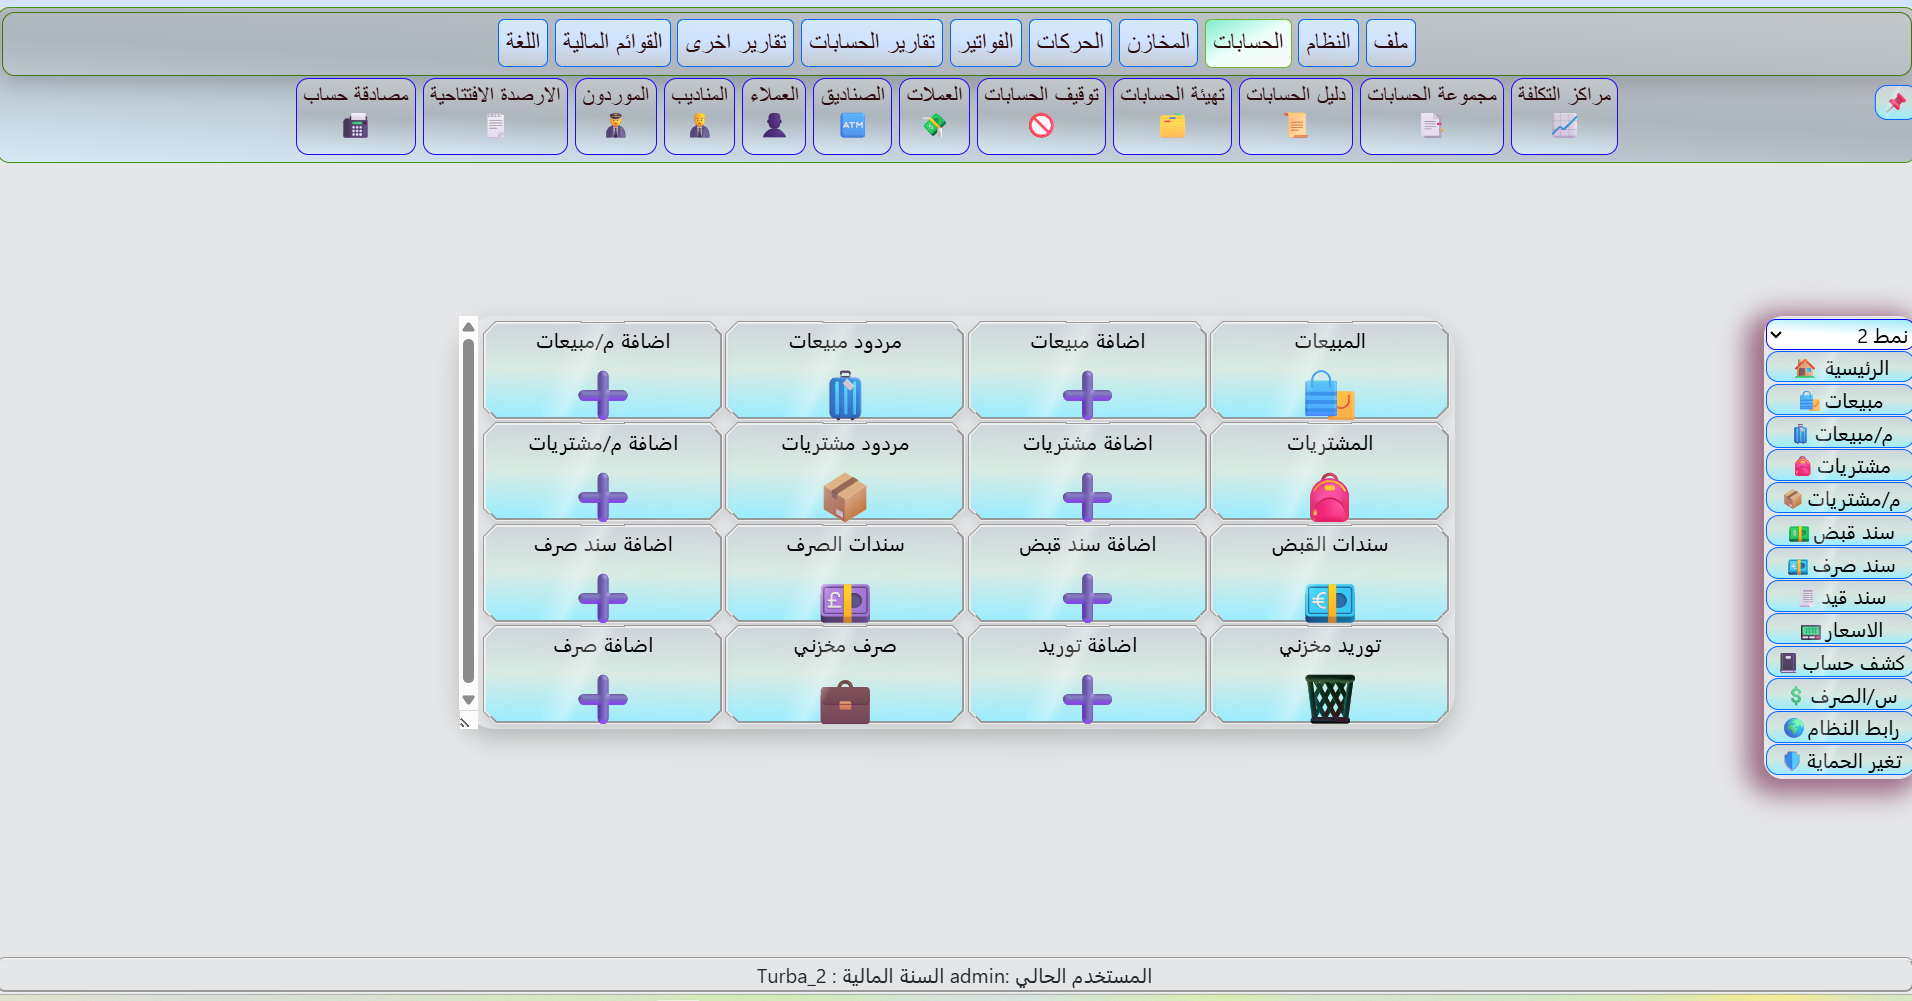The height and width of the screenshot is (1001, 1912).
Task: Click the tile panel scrollbar up arrow
Action: pyautogui.click(x=468, y=327)
